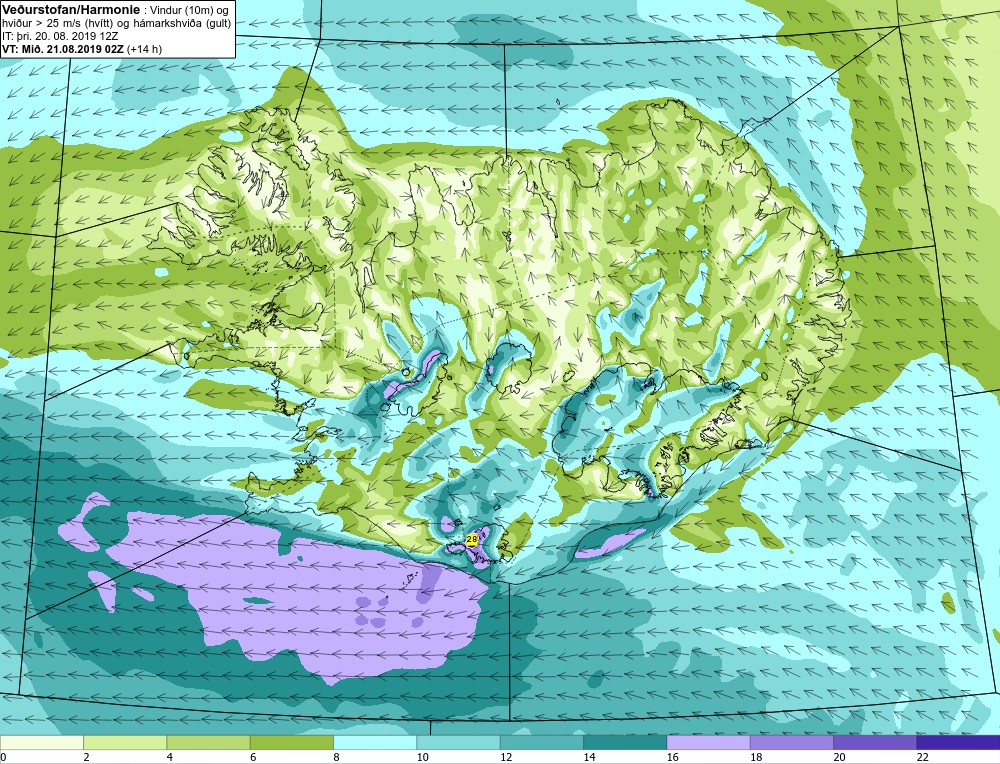
Task: Click the legend scale label '4'
Action: coord(170,757)
